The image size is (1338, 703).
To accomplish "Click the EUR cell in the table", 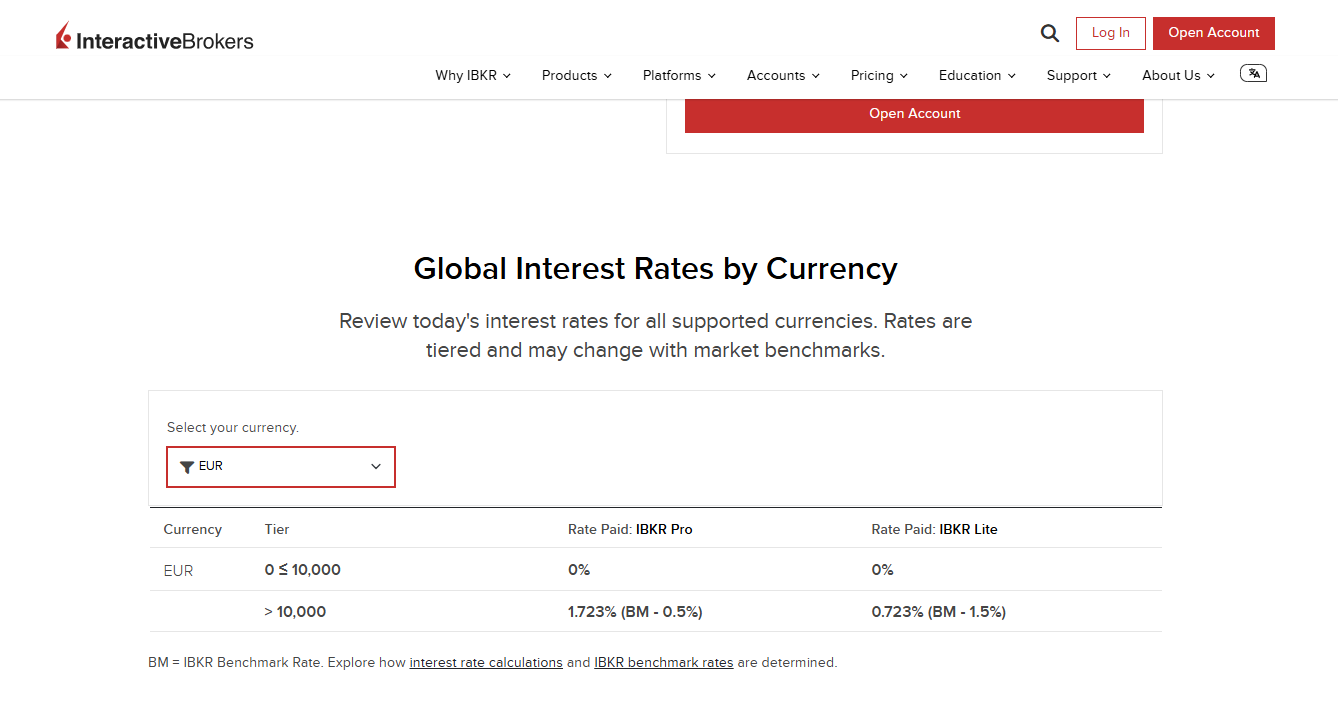I will click(179, 571).
